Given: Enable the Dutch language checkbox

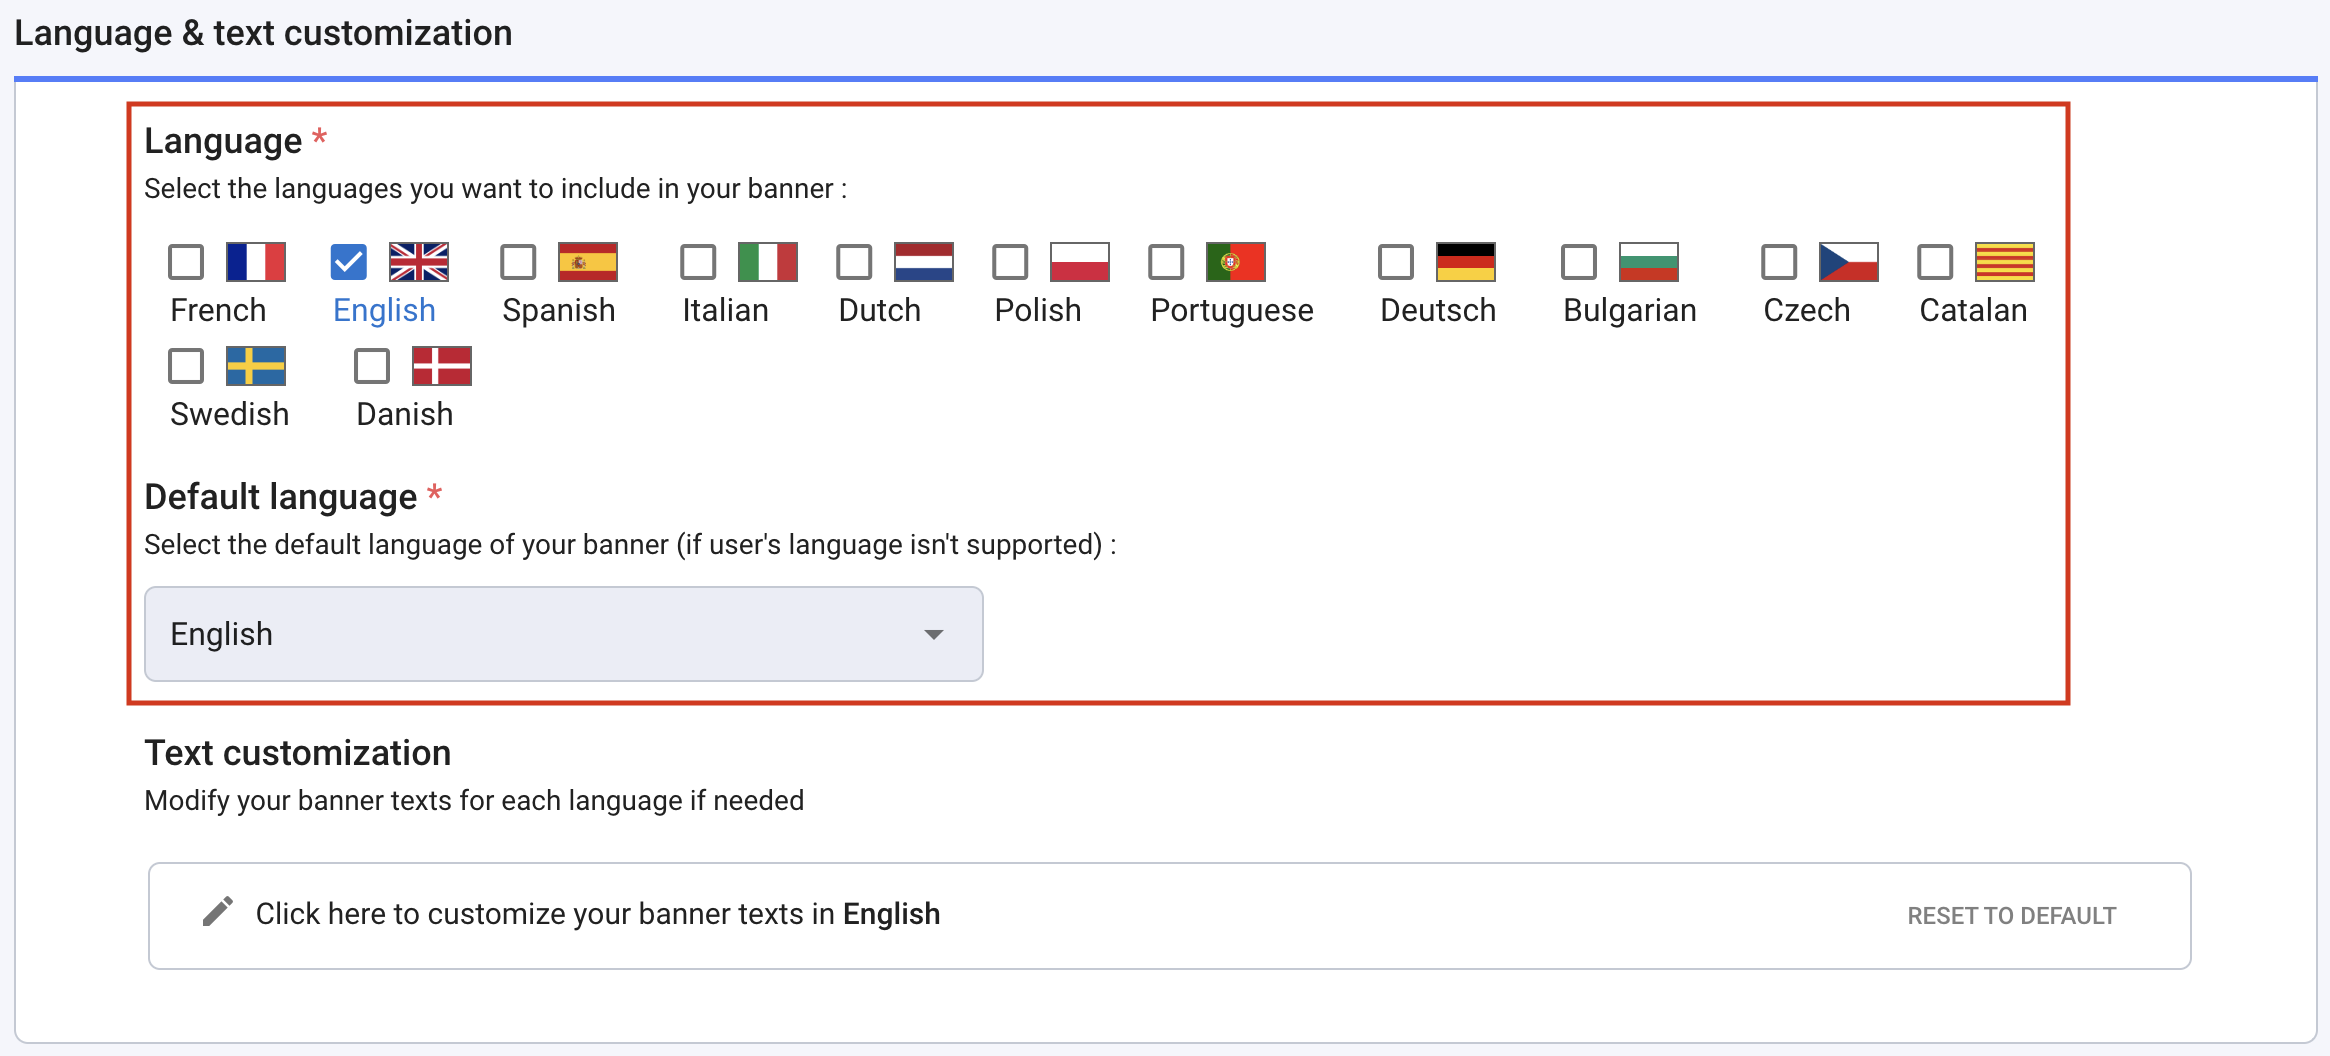Looking at the screenshot, I should tap(854, 262).
